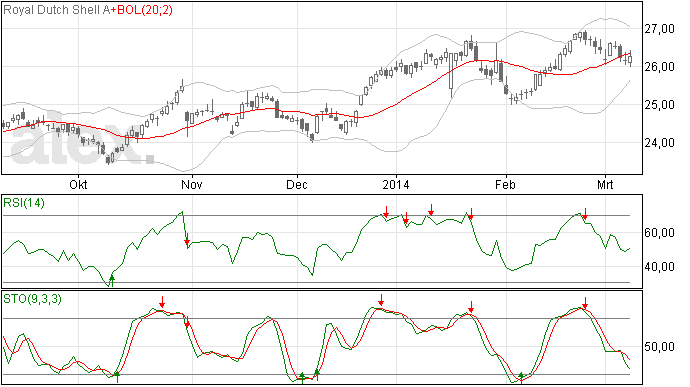Image resolution: width=690 pixels, height=387 pixels.
Task: Click the Dec month label
Action: tap(297, 184)
